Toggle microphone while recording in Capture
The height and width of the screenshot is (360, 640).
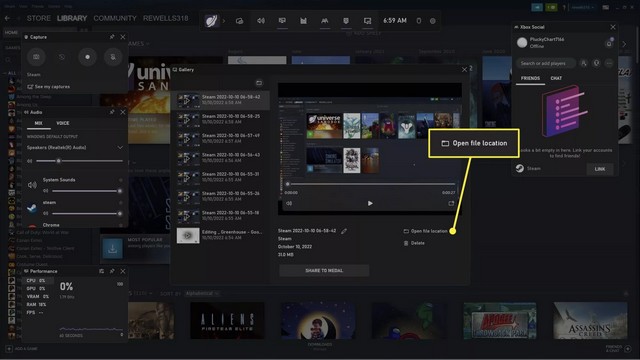click(x=113, y=57)
